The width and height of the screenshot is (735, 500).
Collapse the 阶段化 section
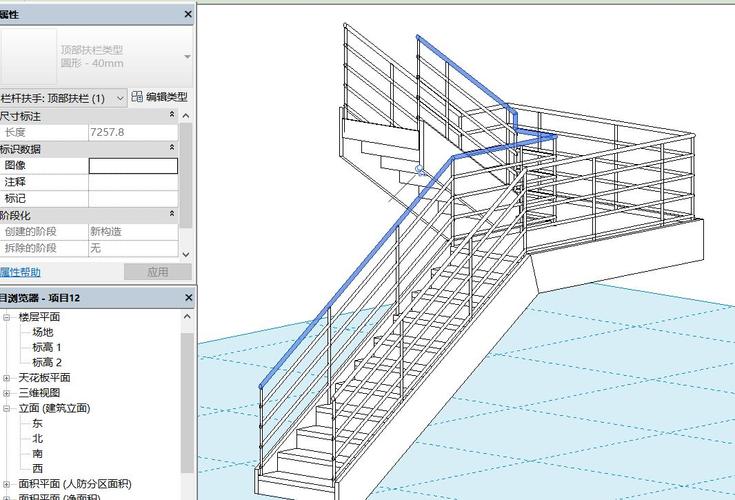(x=172, y=214)
